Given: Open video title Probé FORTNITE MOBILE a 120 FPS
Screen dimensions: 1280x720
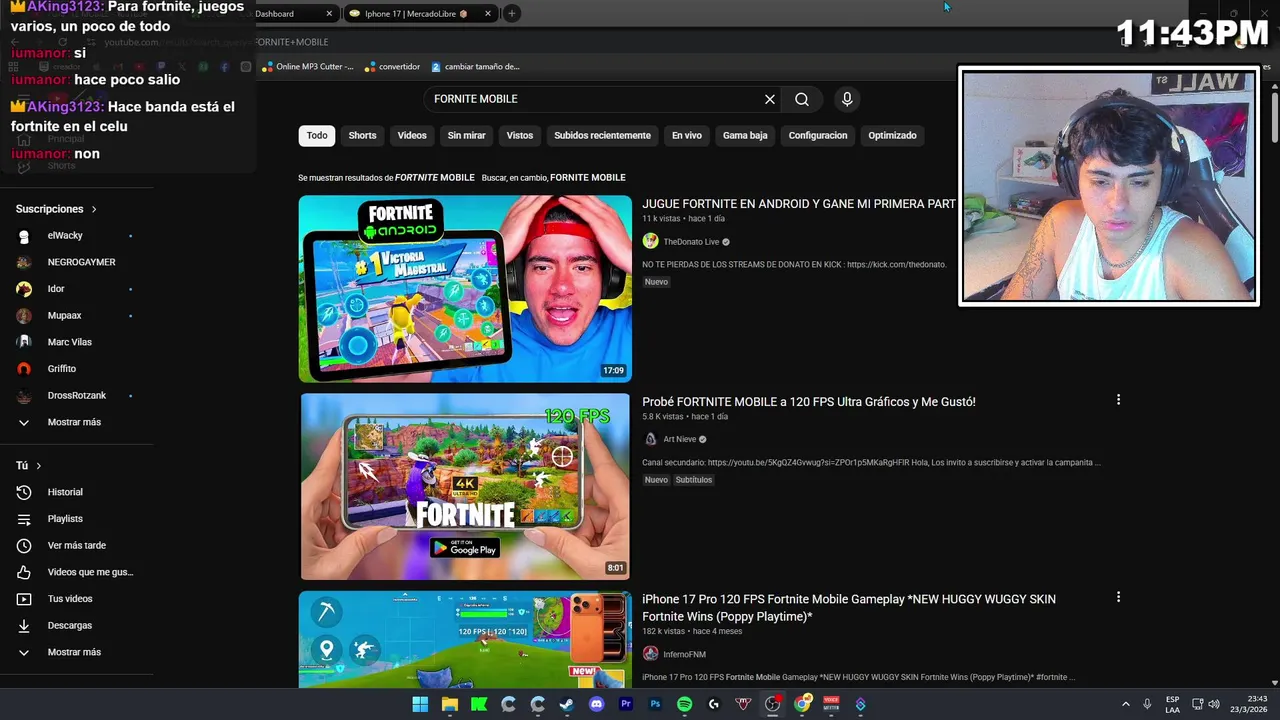Looking at the screenshot, I should (809, 401).
